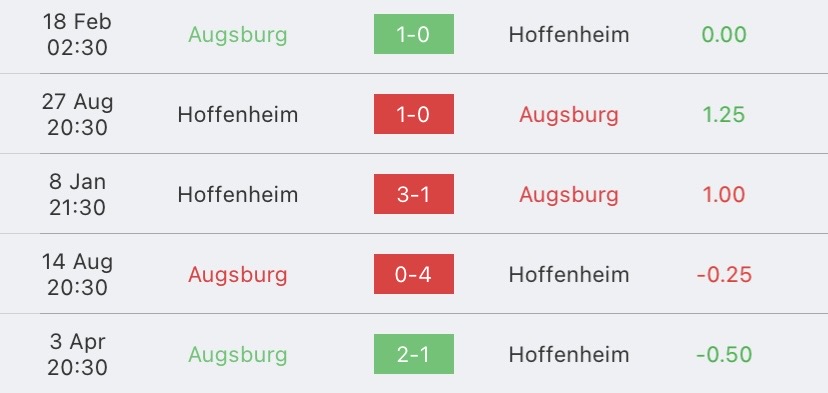The image size is (828, 393).
Task: Open the green 1-0 score badge
Action: 413,34
